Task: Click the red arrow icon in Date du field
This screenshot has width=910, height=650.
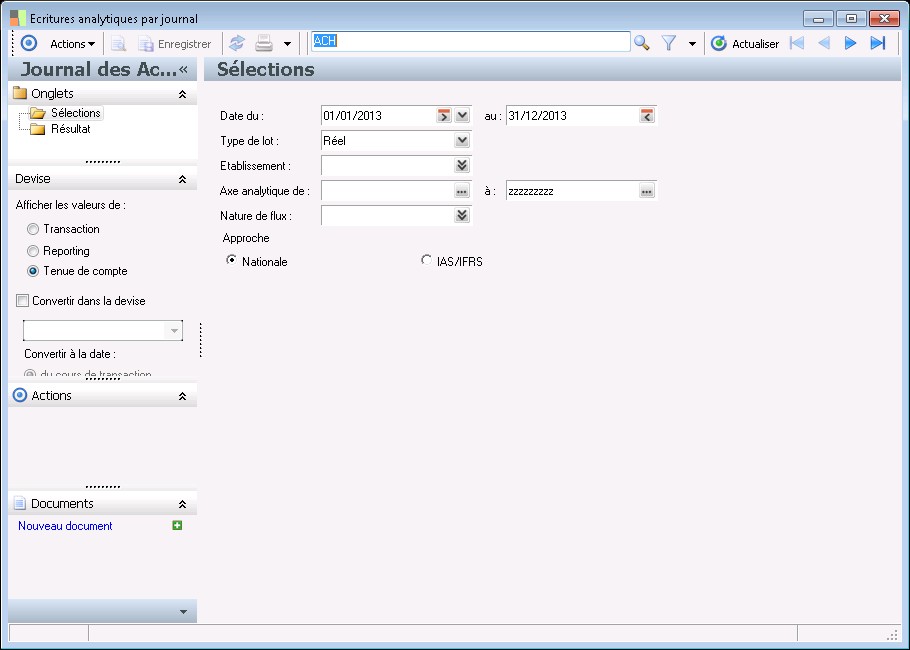Action: (444, 115)
